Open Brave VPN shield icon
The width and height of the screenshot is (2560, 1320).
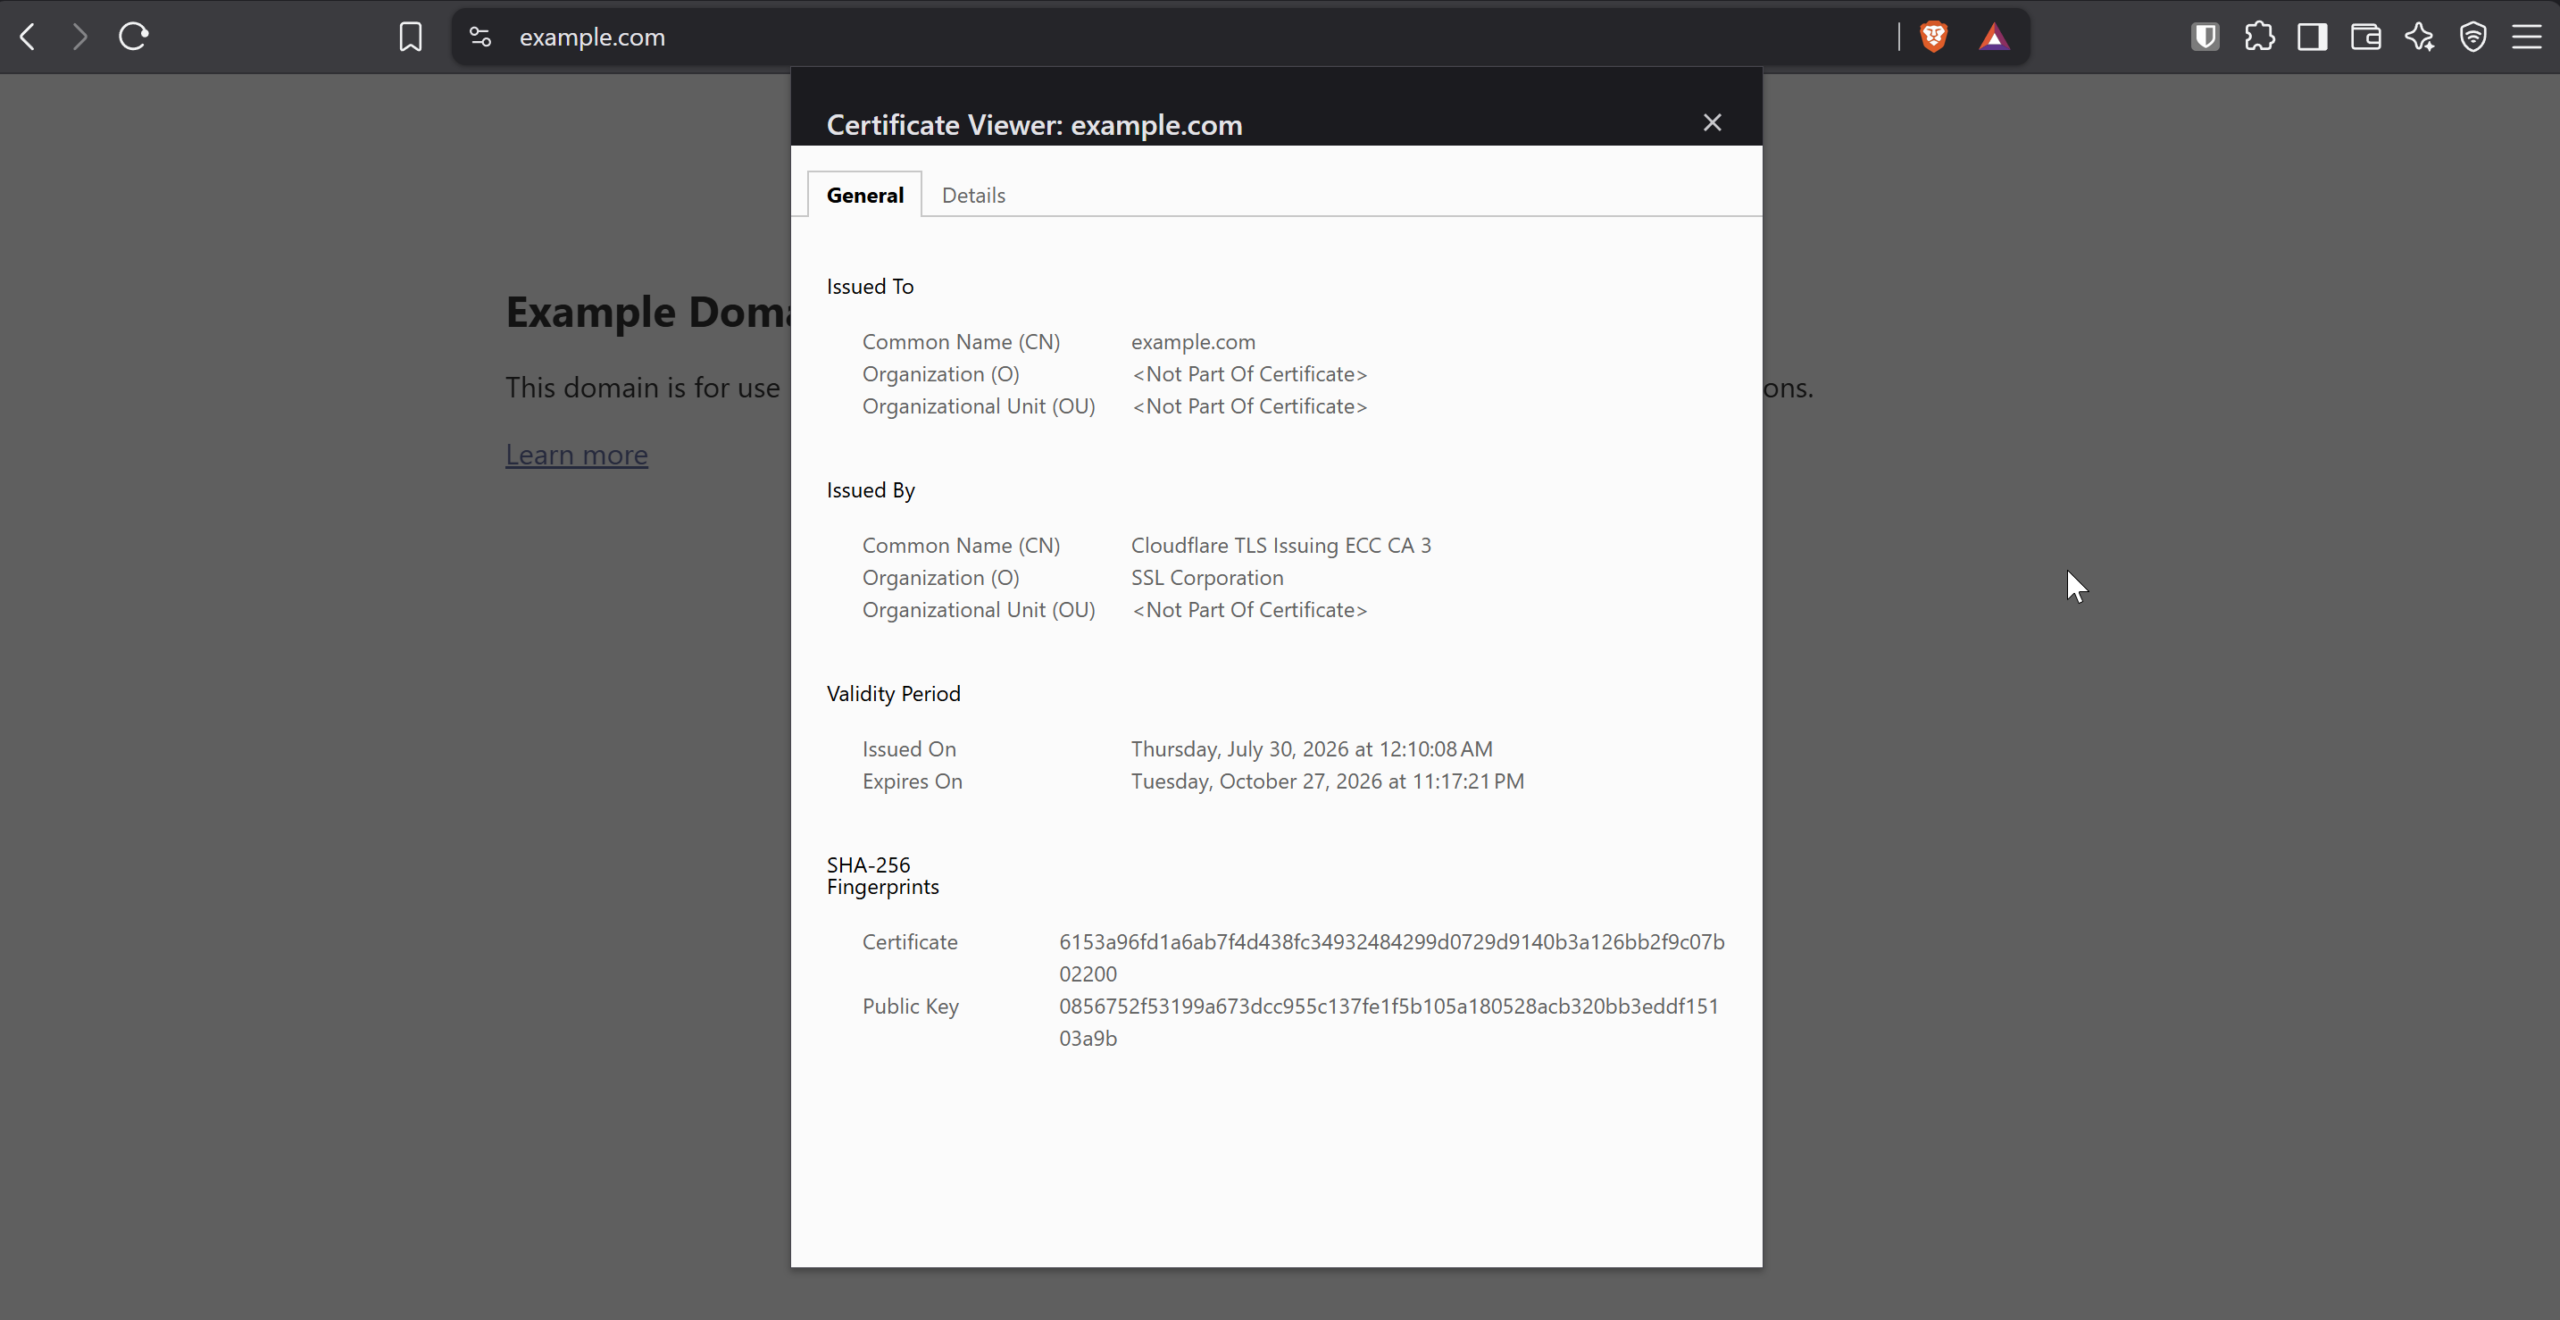click(2473, 37)
